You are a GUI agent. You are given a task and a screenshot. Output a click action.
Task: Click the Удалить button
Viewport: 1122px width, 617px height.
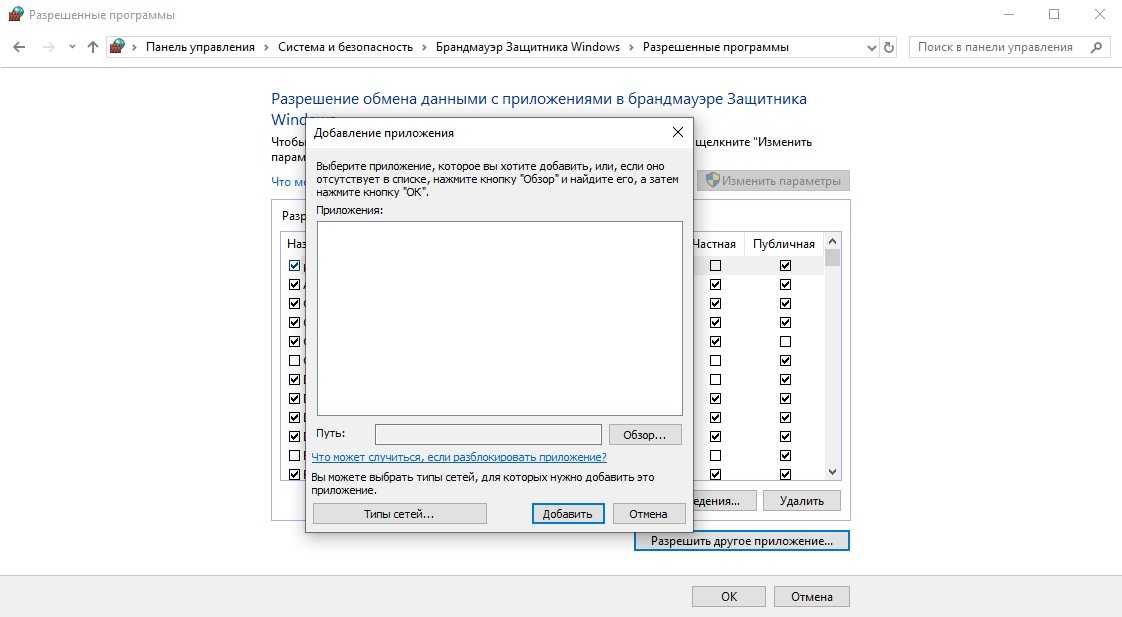coord(801,501)
